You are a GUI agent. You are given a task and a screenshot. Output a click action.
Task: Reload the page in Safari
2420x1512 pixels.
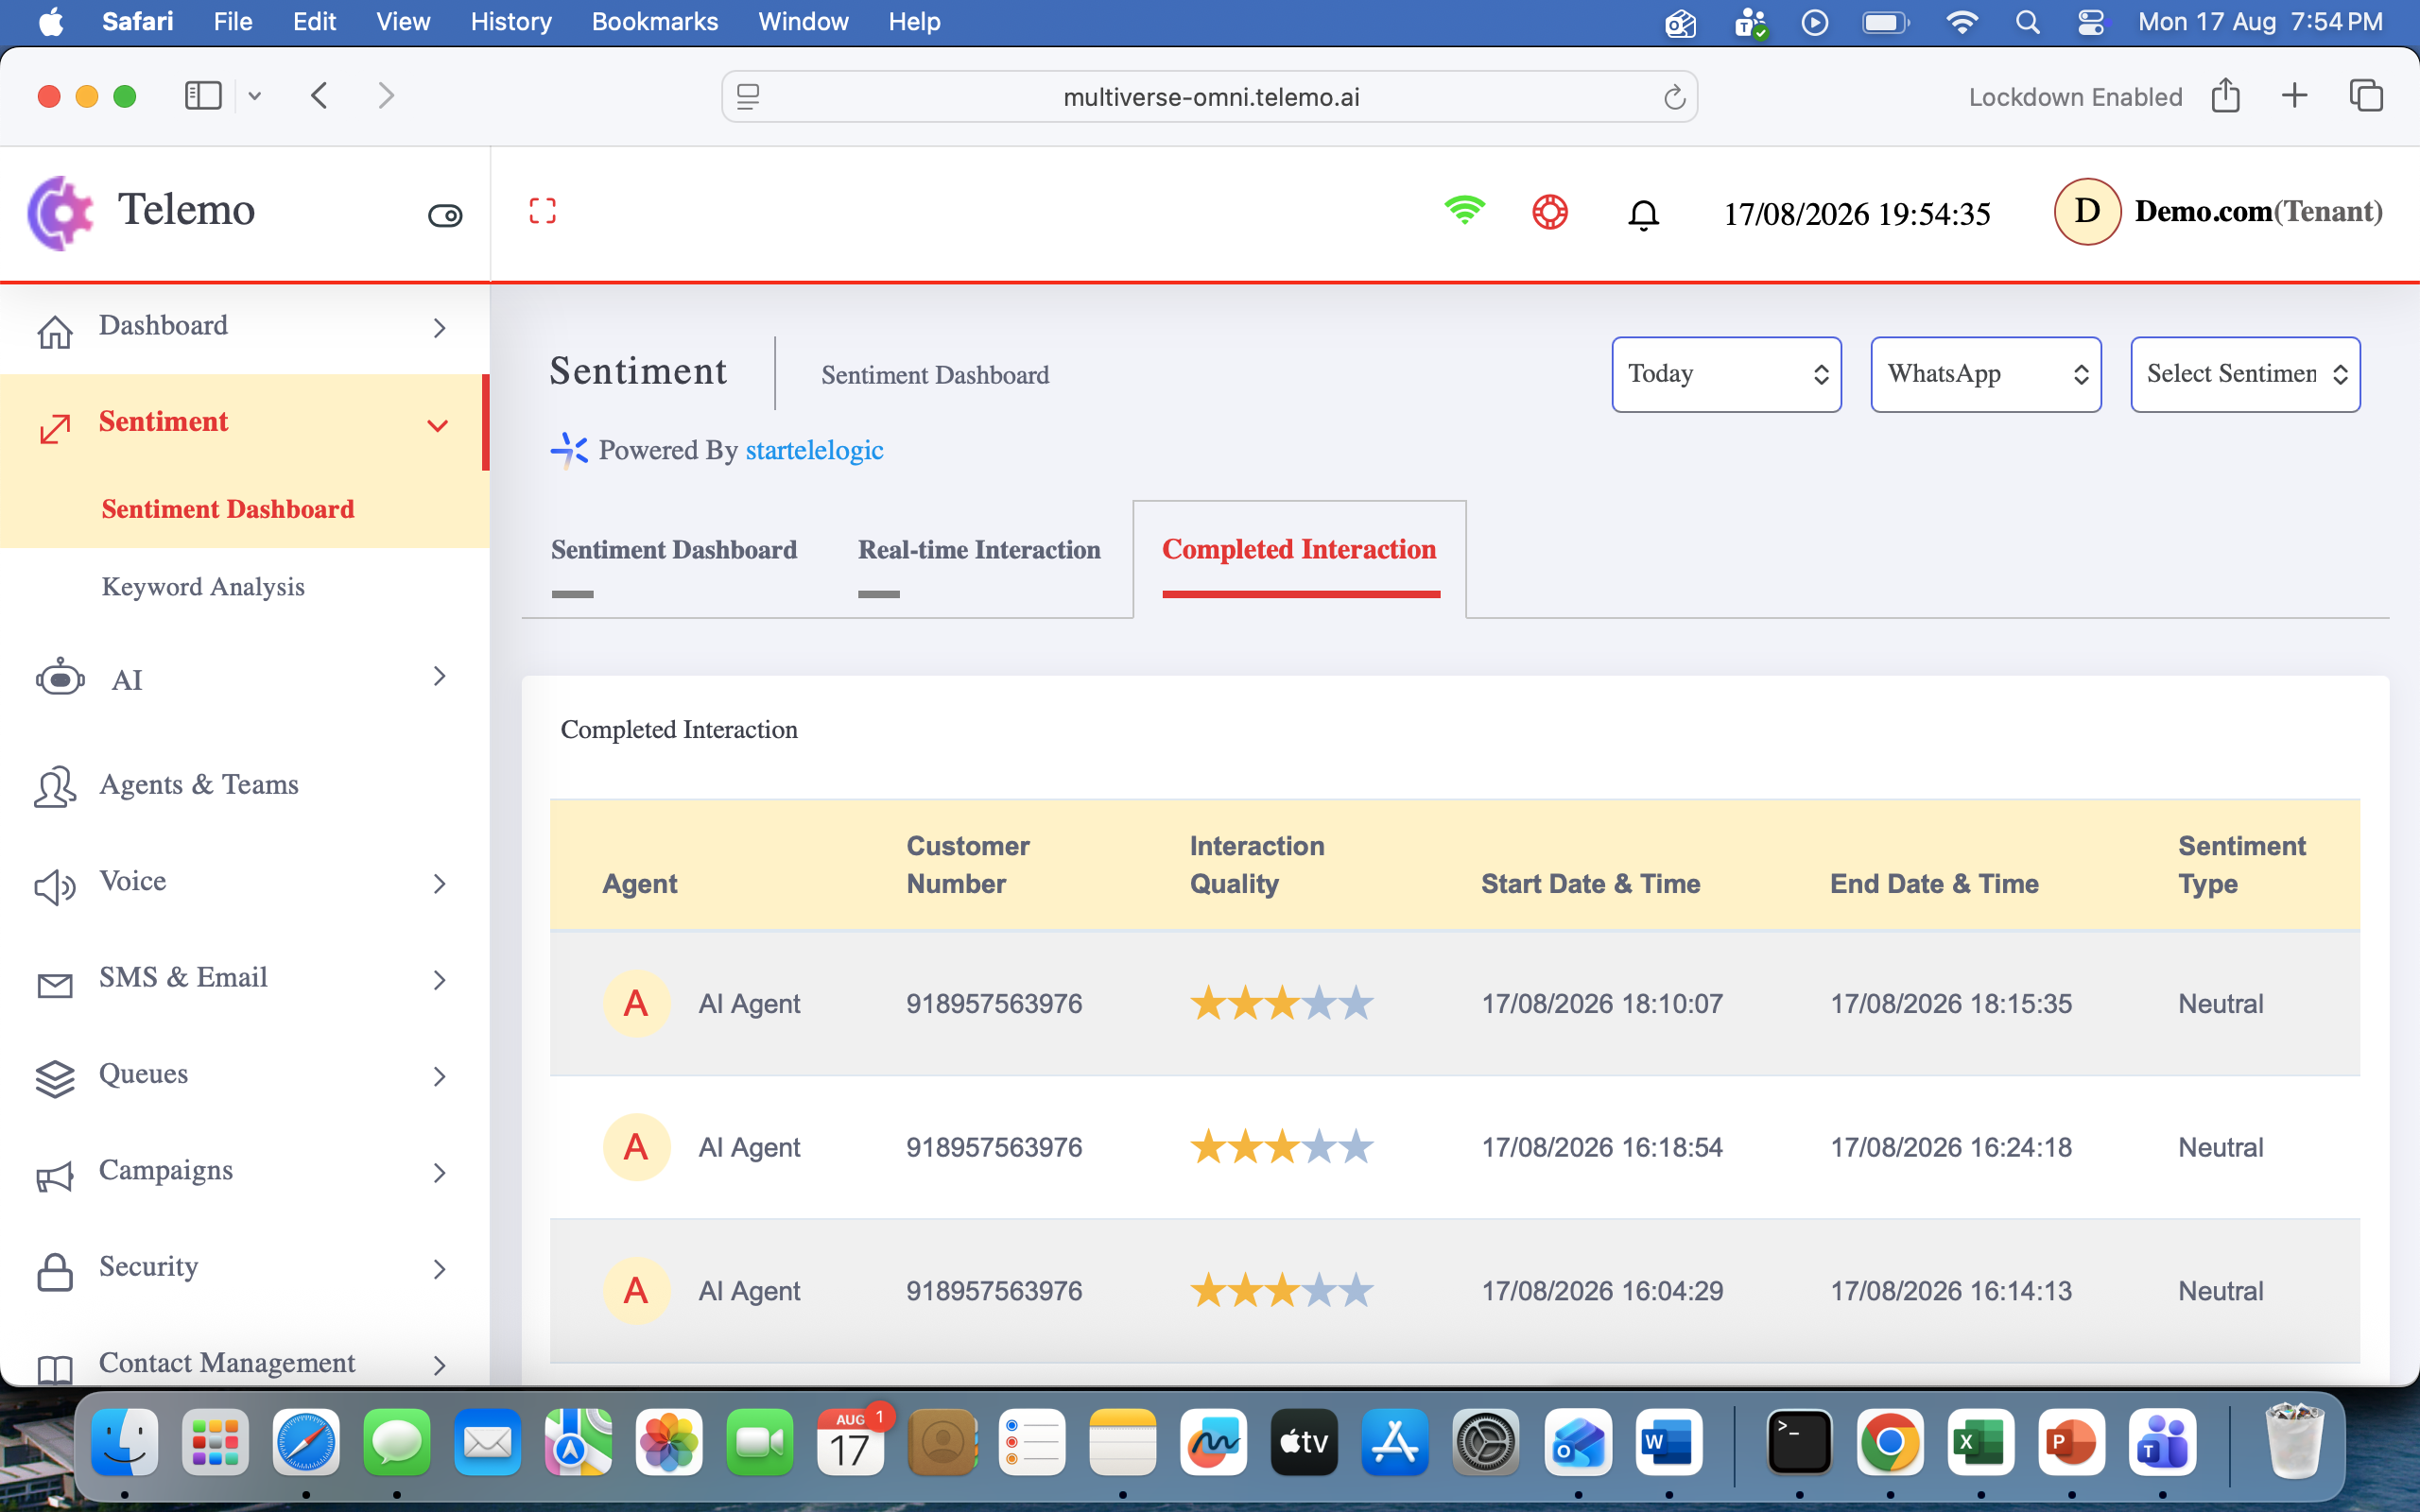(1674, 97)
